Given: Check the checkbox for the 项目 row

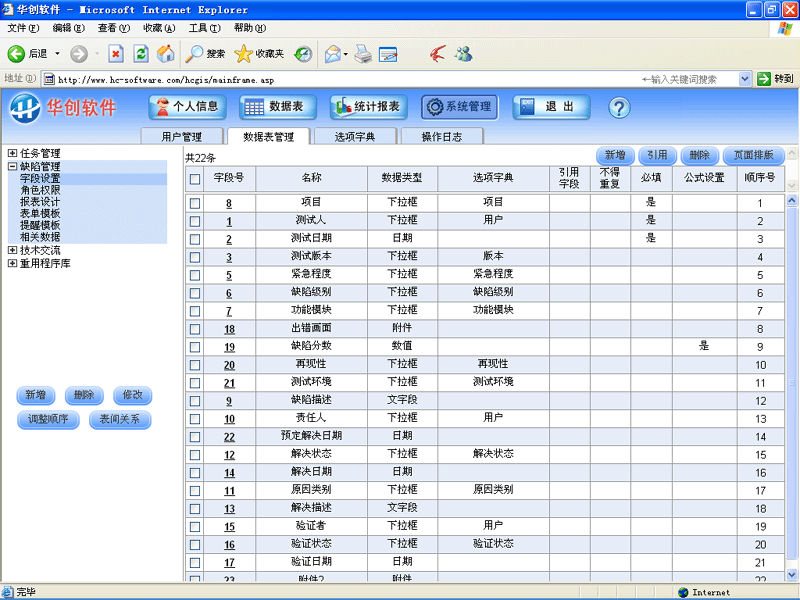Looking at the screenshot, I should [x=195, y=203].
